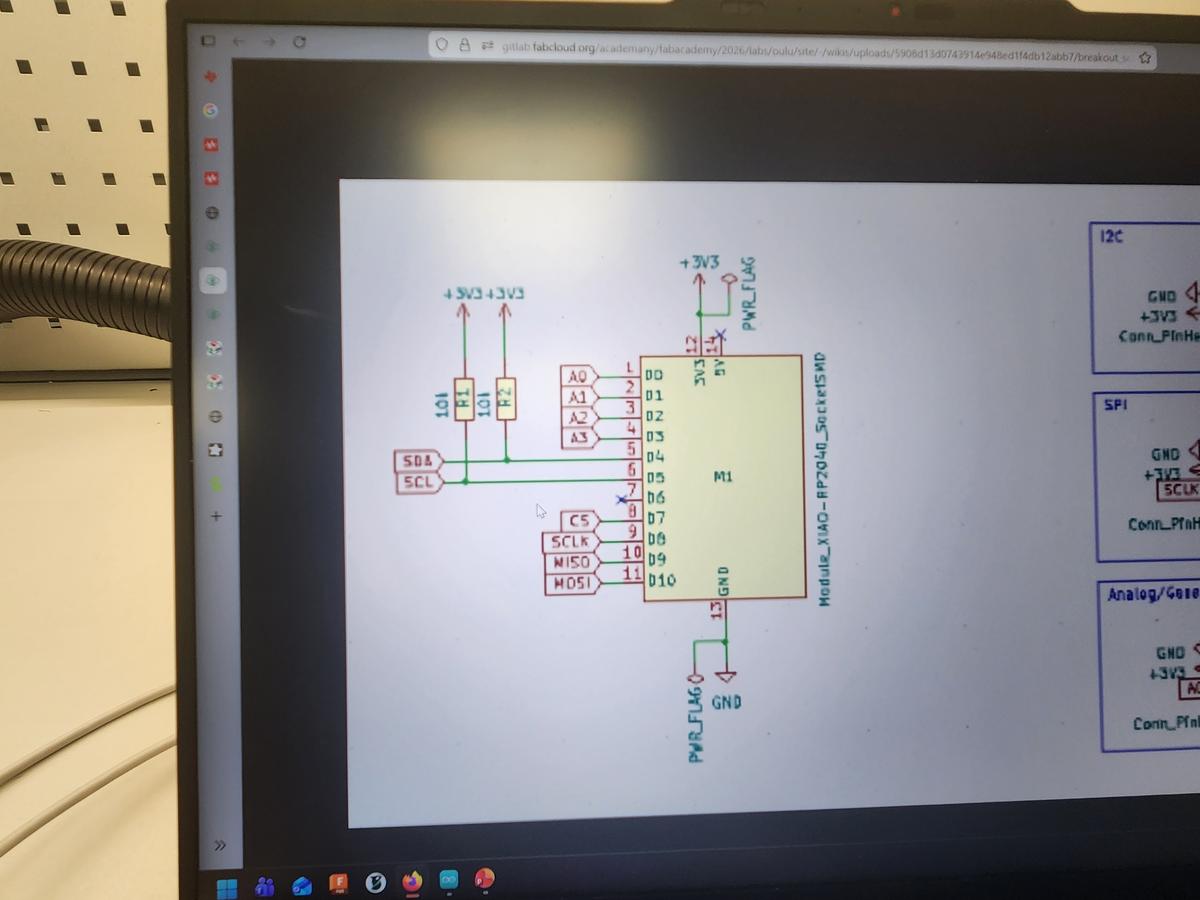Reload the page with the refresh icon
This screenshot has width=1200, height=900.
point(298,42)
